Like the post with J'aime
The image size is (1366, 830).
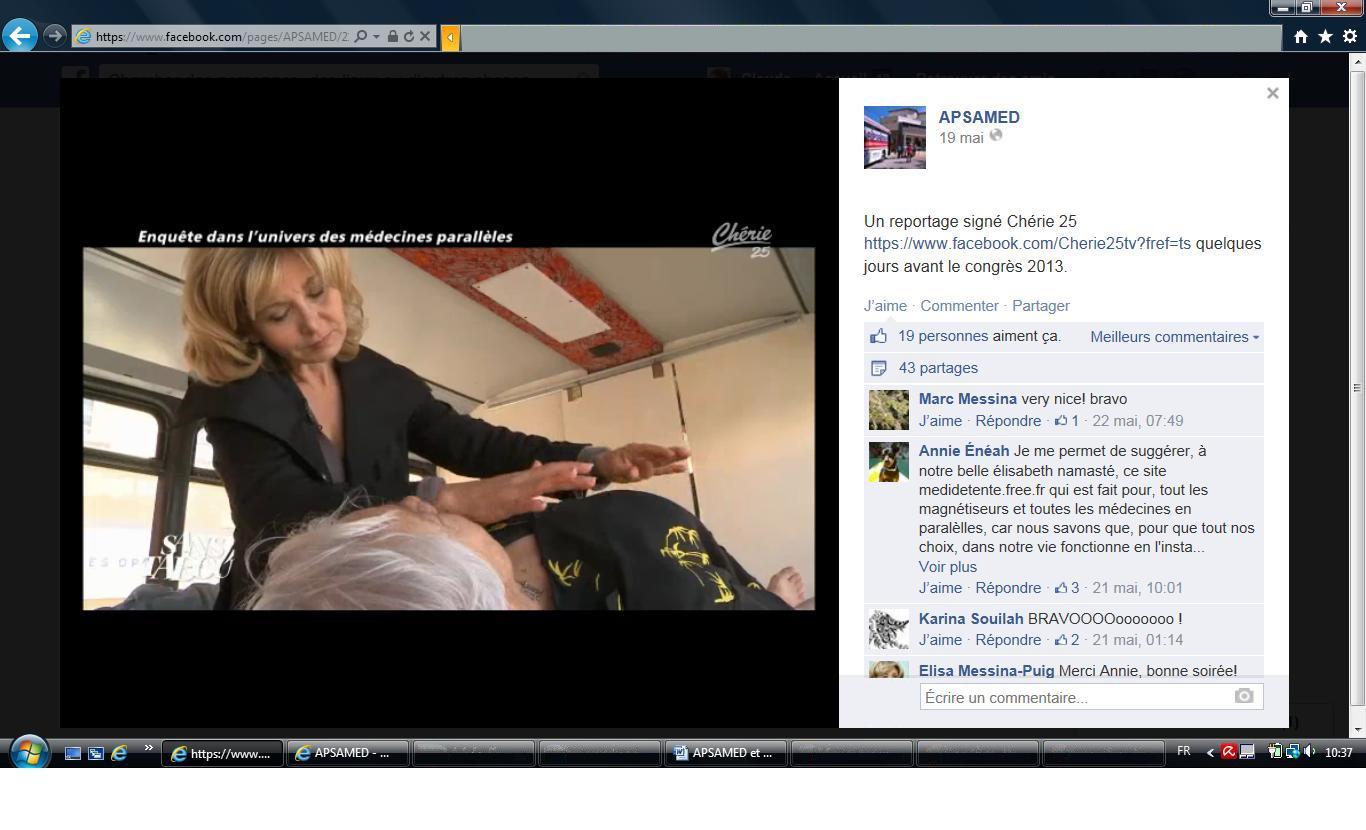(885, 306)
